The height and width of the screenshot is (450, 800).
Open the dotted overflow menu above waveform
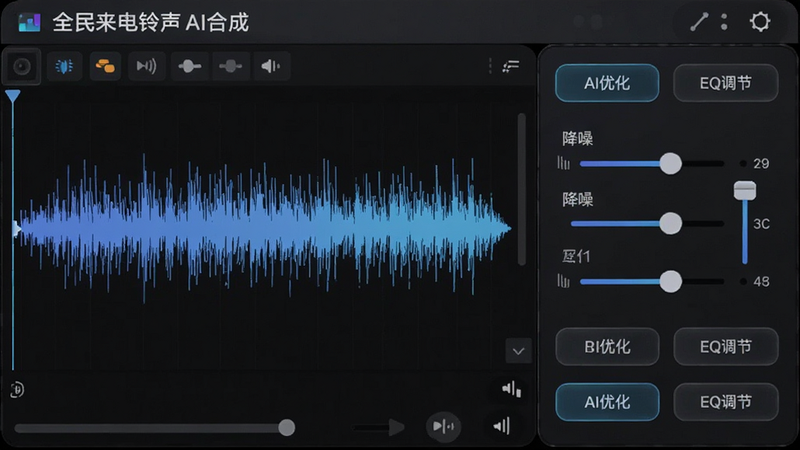click(x=490, y=66)
